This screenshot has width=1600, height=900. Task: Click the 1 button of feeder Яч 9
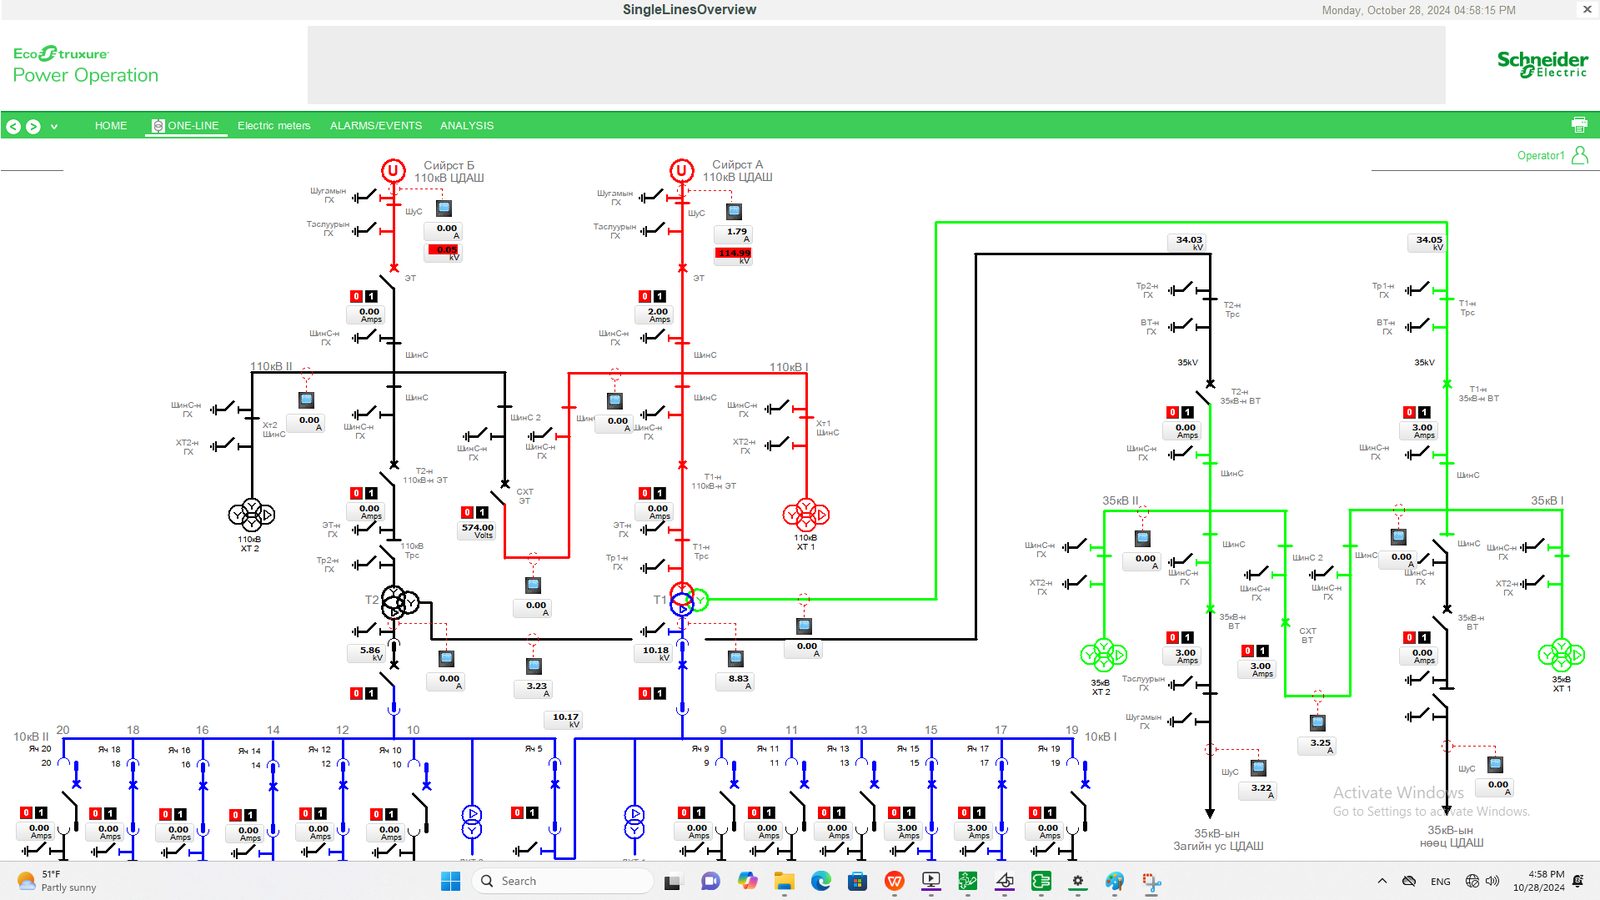pyautogui.click(x=699, y=813)
